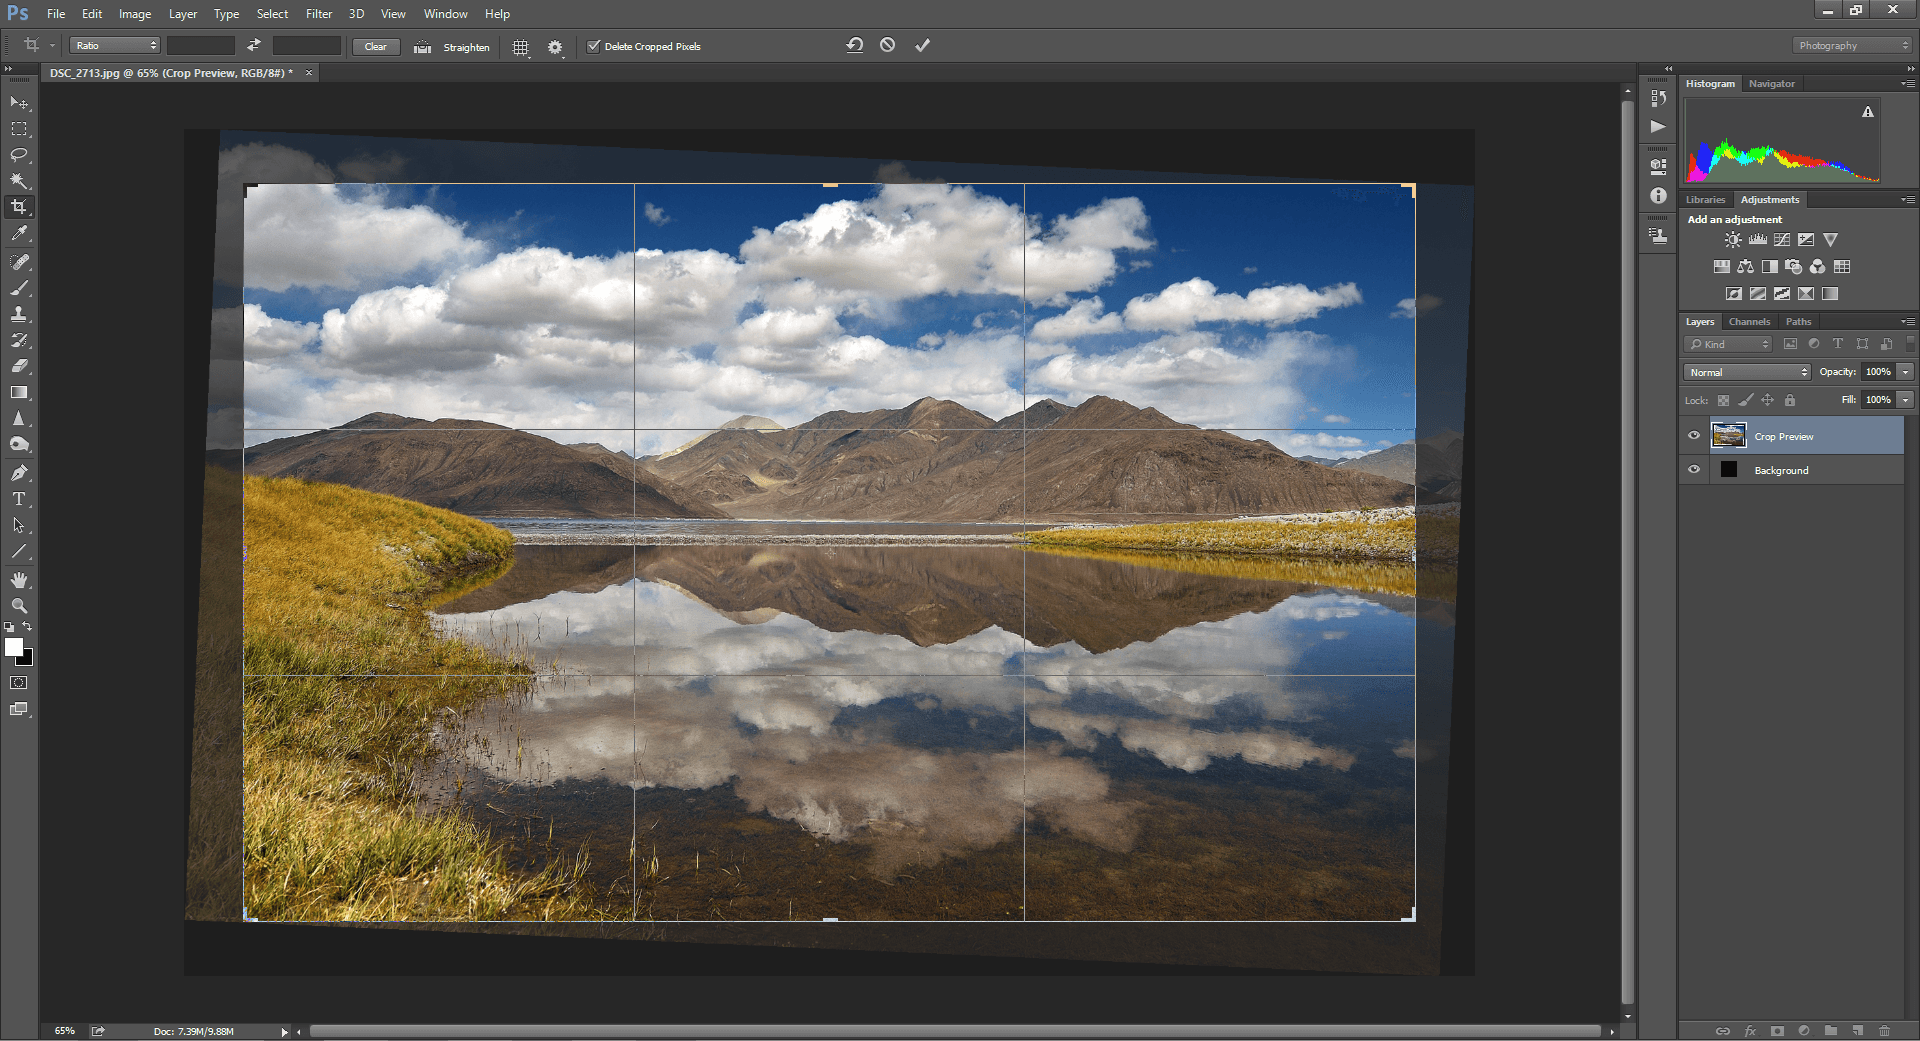Switch to the Channels tab

point(1749,322)
